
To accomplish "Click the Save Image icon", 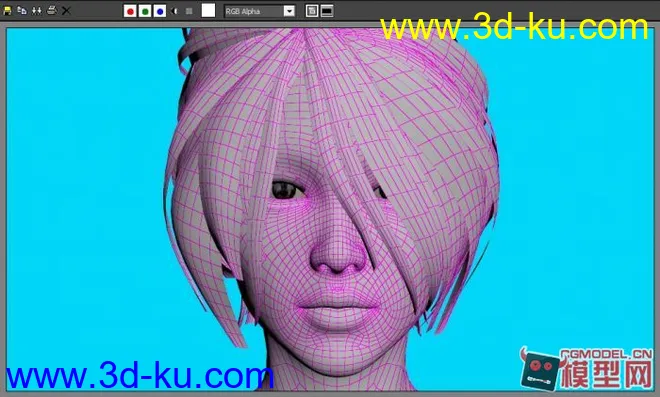I will point(7,11).
